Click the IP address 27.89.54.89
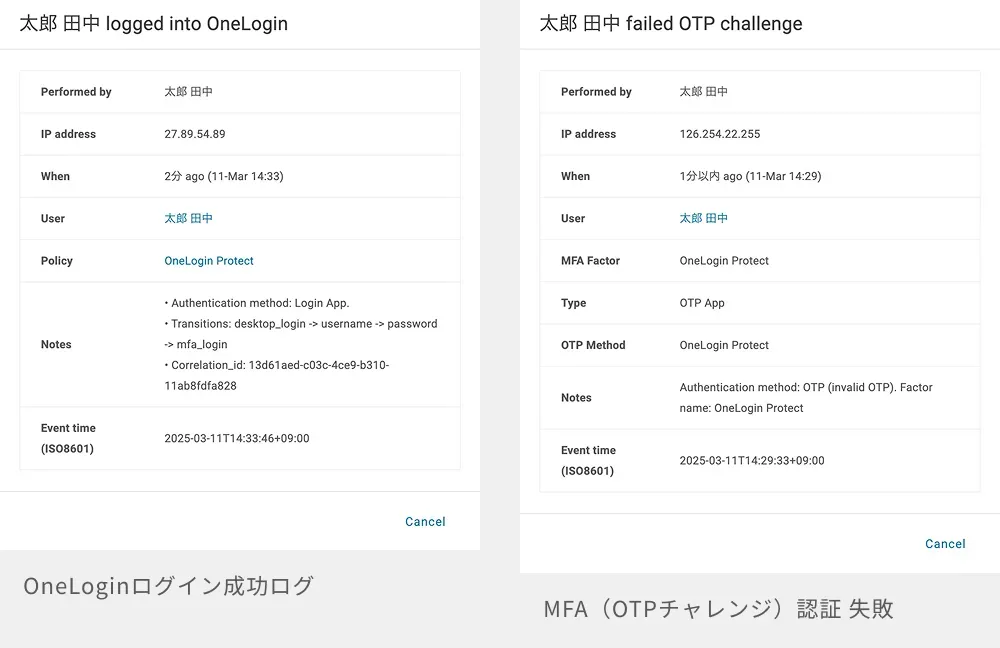The image size is (1000, 648). click(x=194, y=134)
